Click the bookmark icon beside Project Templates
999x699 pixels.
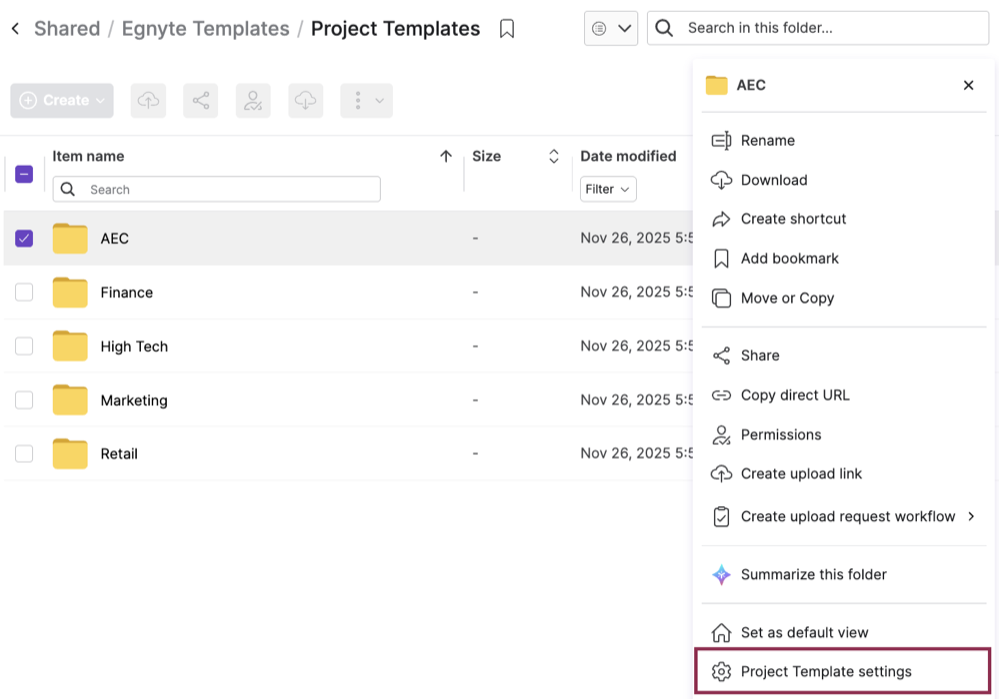coord(507,28)
